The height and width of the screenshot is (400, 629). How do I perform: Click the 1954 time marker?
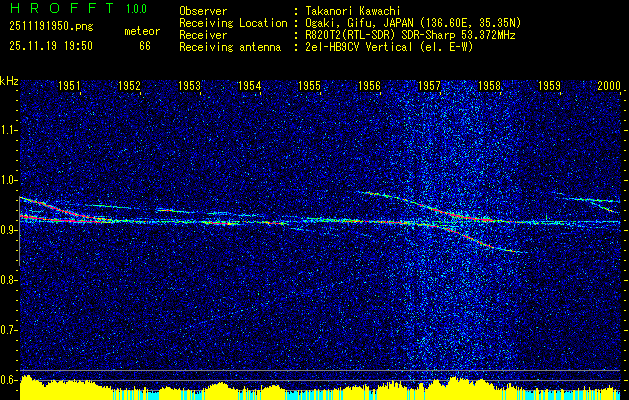[x=250, y=85]
